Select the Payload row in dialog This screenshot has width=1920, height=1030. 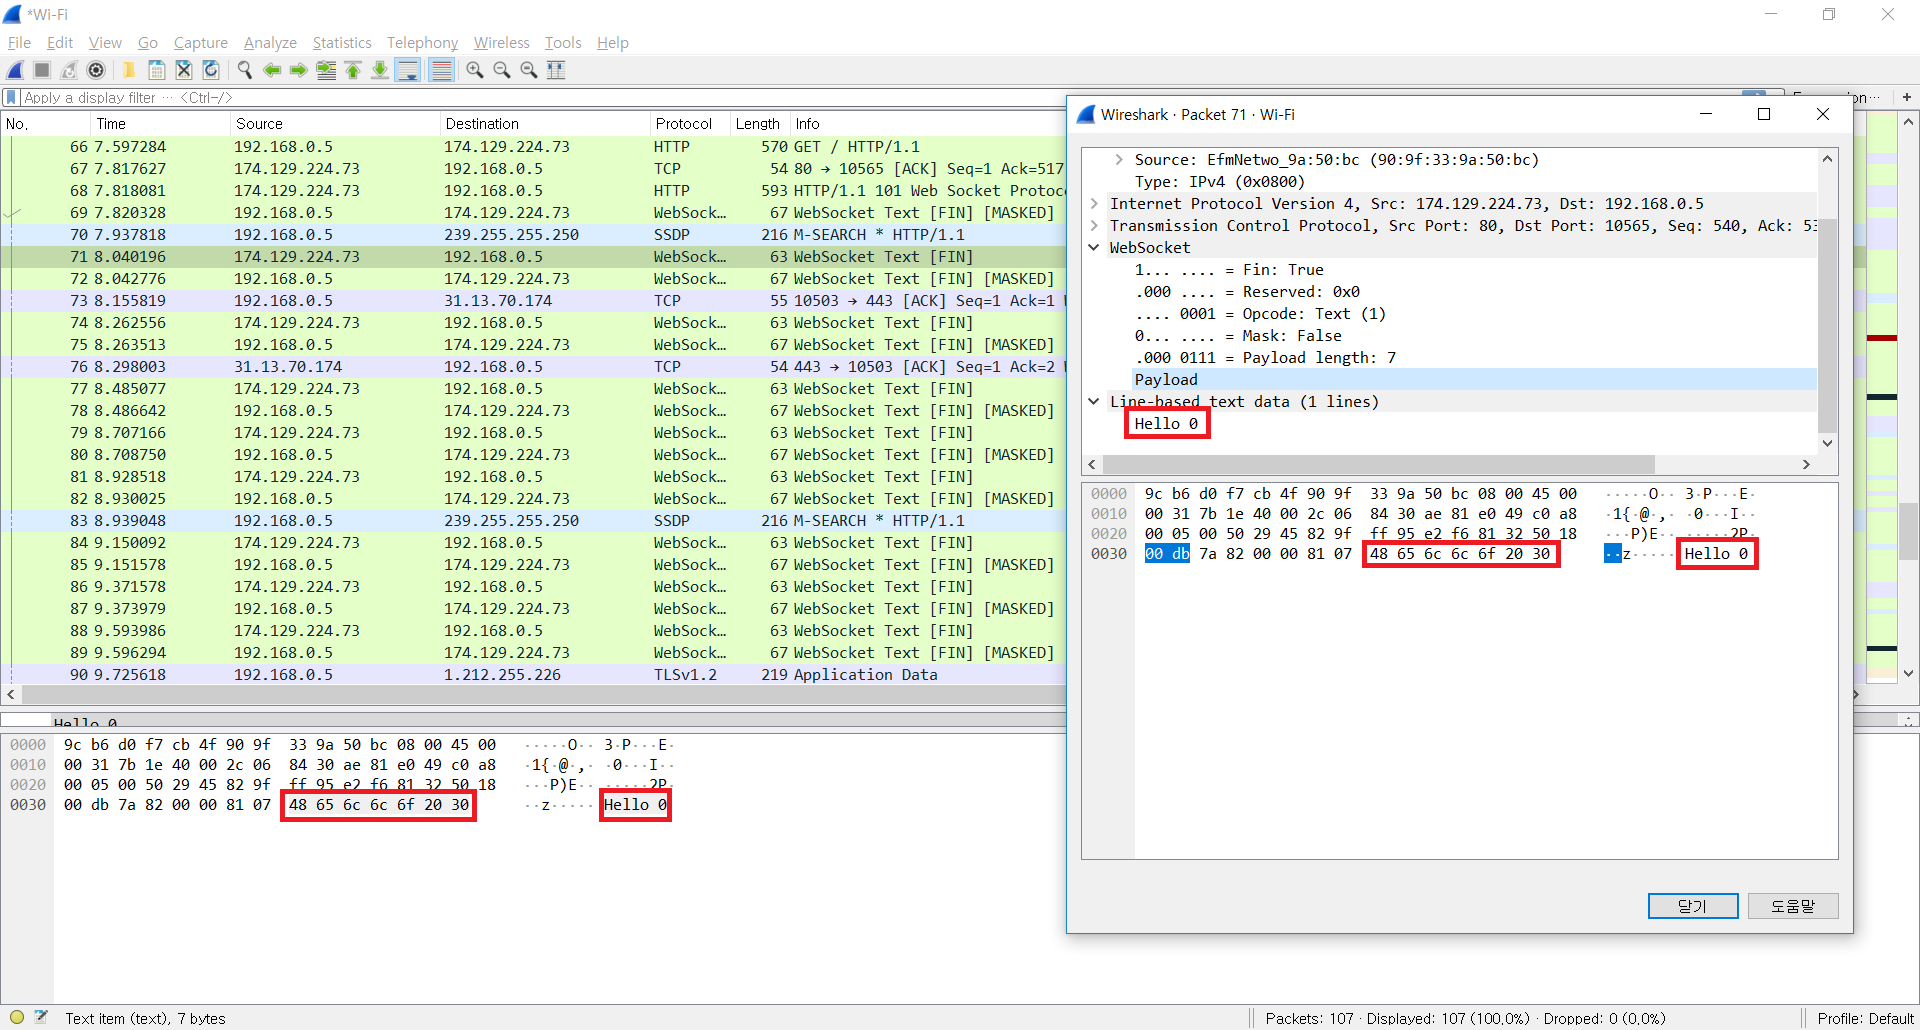tap(1474, 380)
